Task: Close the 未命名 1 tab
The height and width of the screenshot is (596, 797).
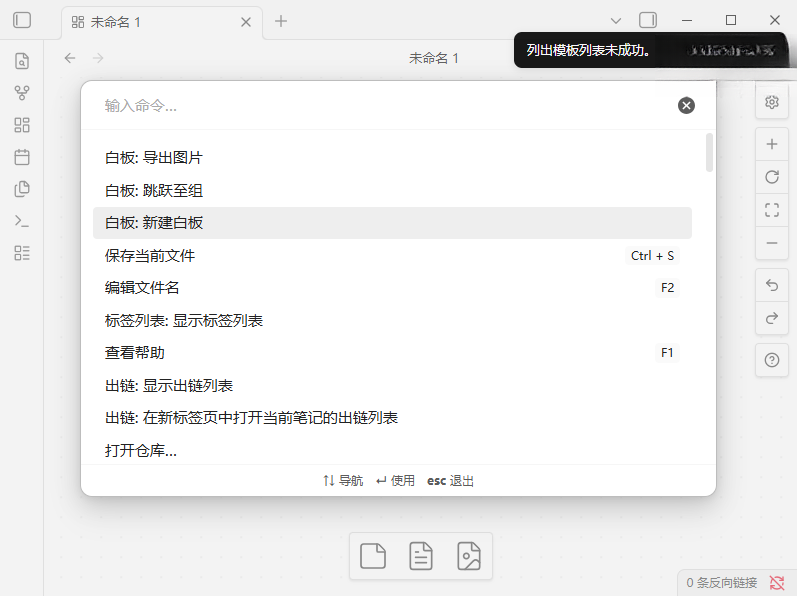Action: click(246, 22)
